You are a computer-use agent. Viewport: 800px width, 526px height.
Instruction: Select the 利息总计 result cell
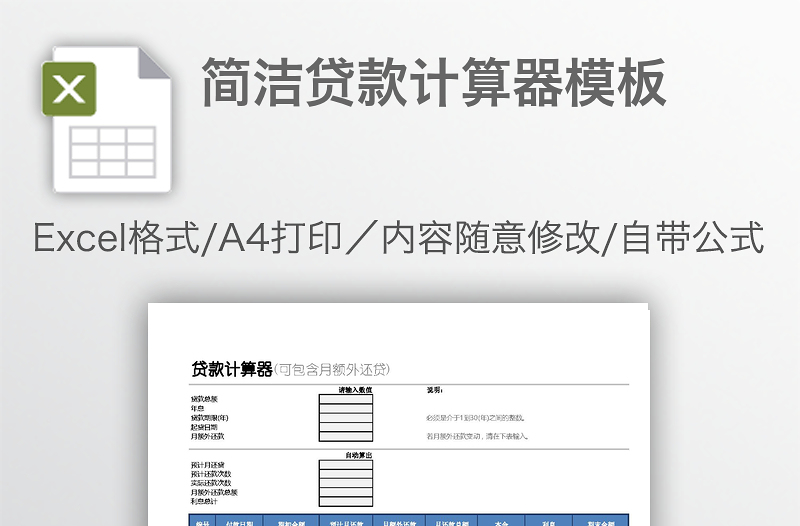[x=346, y=502]
